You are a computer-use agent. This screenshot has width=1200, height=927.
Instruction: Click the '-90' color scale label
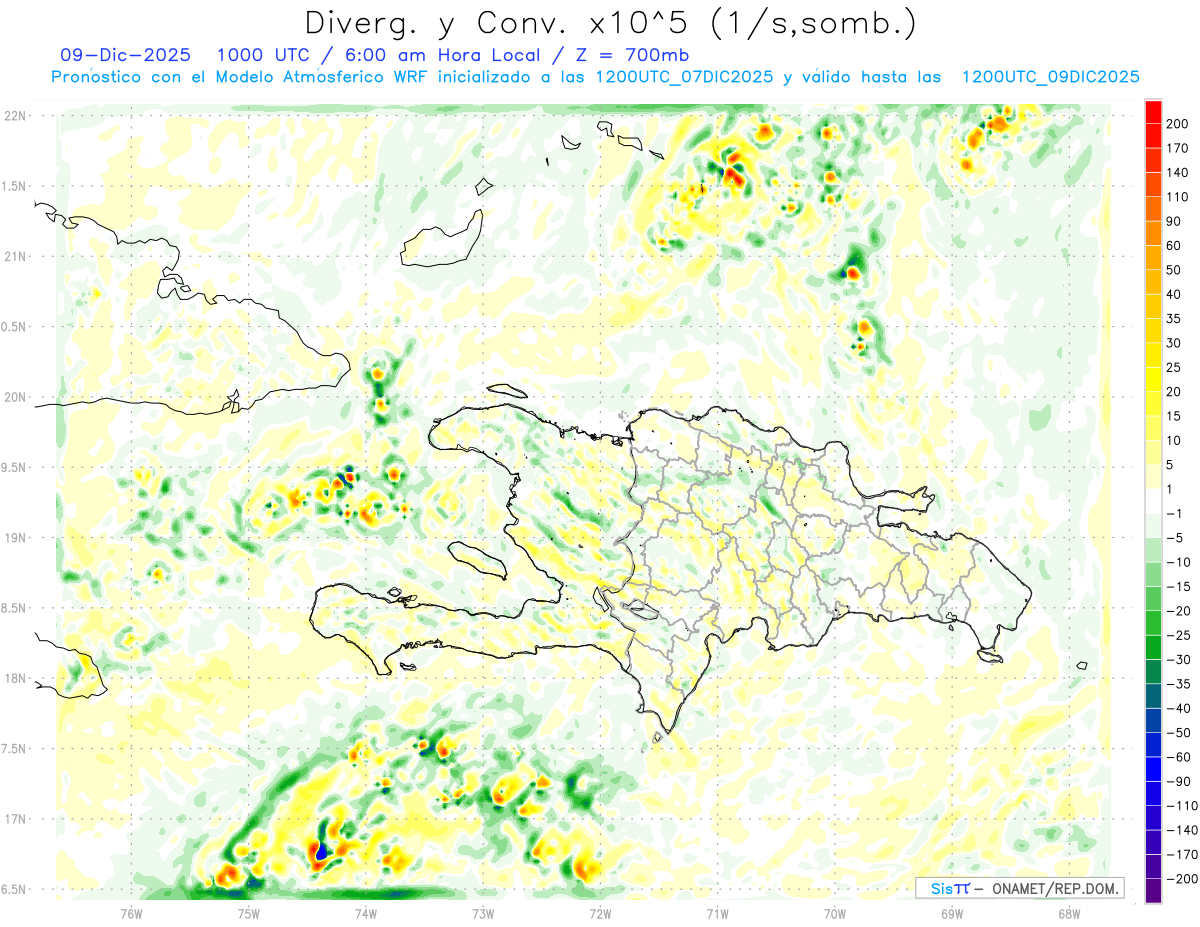[x=1180, y=781]
